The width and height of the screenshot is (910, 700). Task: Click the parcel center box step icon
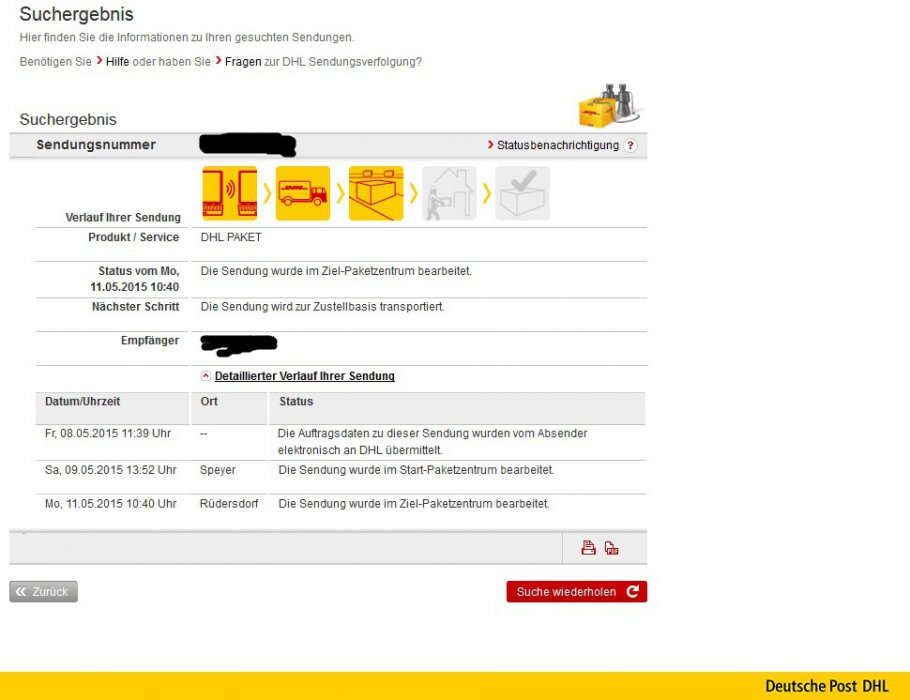tap(375, 193)
